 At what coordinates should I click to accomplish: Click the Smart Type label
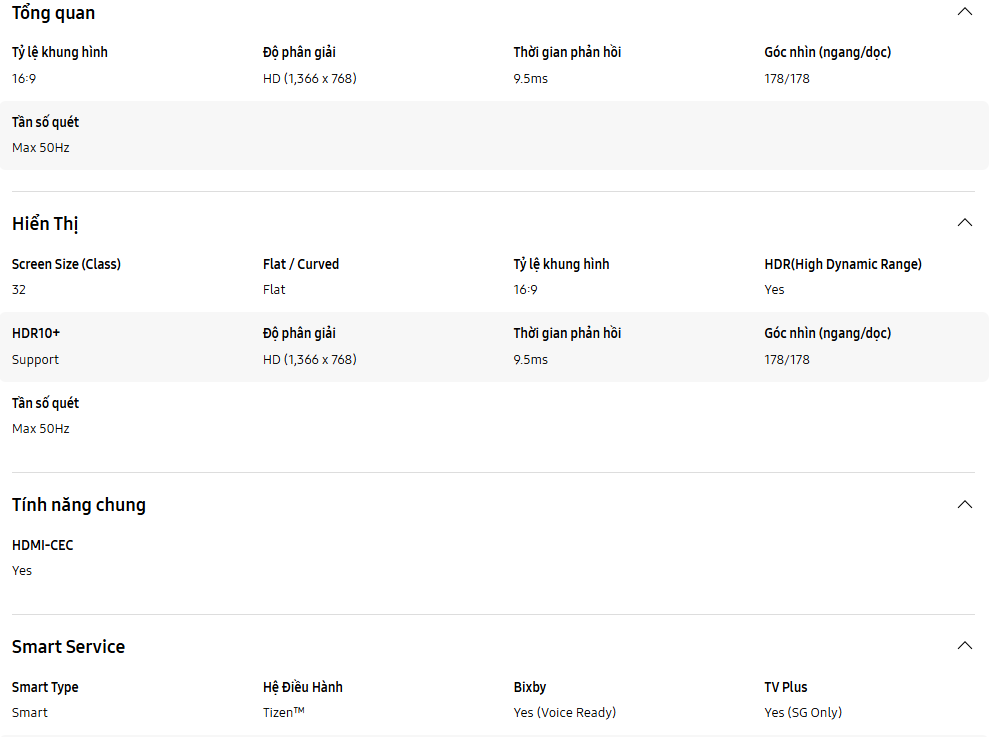pos(45,687)
